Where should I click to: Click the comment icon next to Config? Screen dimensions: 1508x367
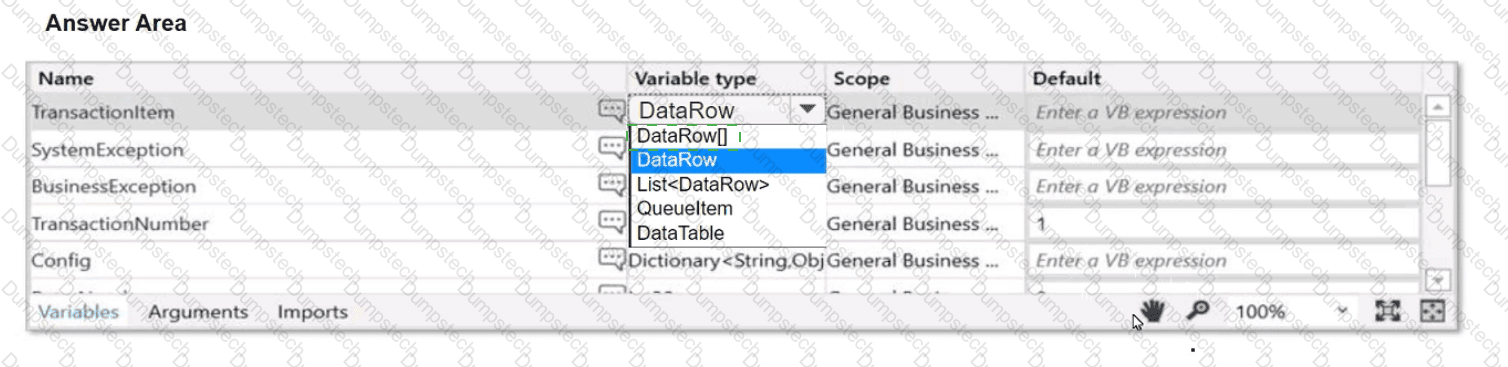click(611, 259)
